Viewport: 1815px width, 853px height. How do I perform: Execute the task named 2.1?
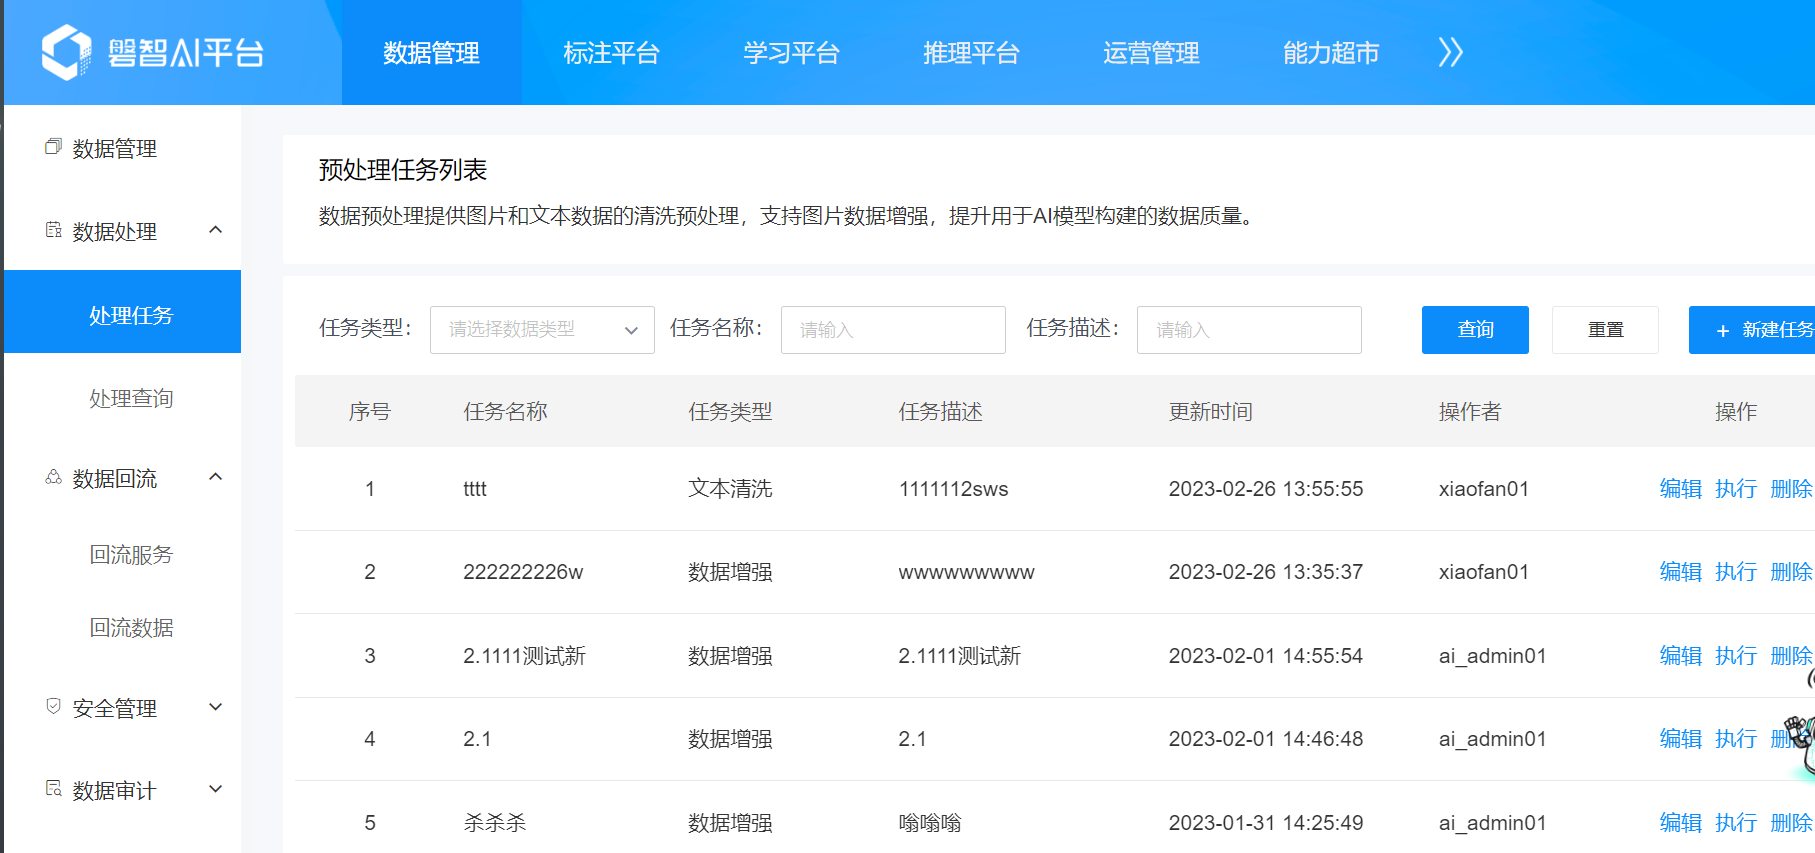click(x=1735, y=738)
